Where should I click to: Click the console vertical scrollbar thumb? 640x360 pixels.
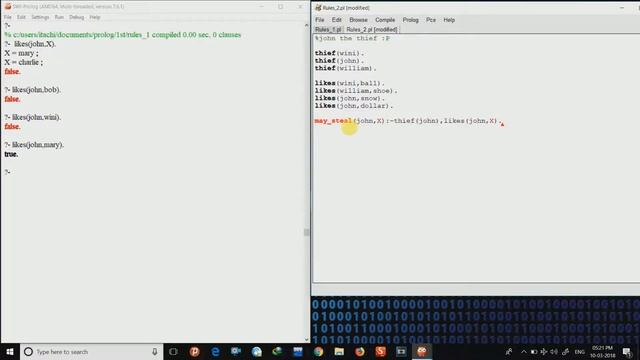pyautogui.click(x=307, y=232)
